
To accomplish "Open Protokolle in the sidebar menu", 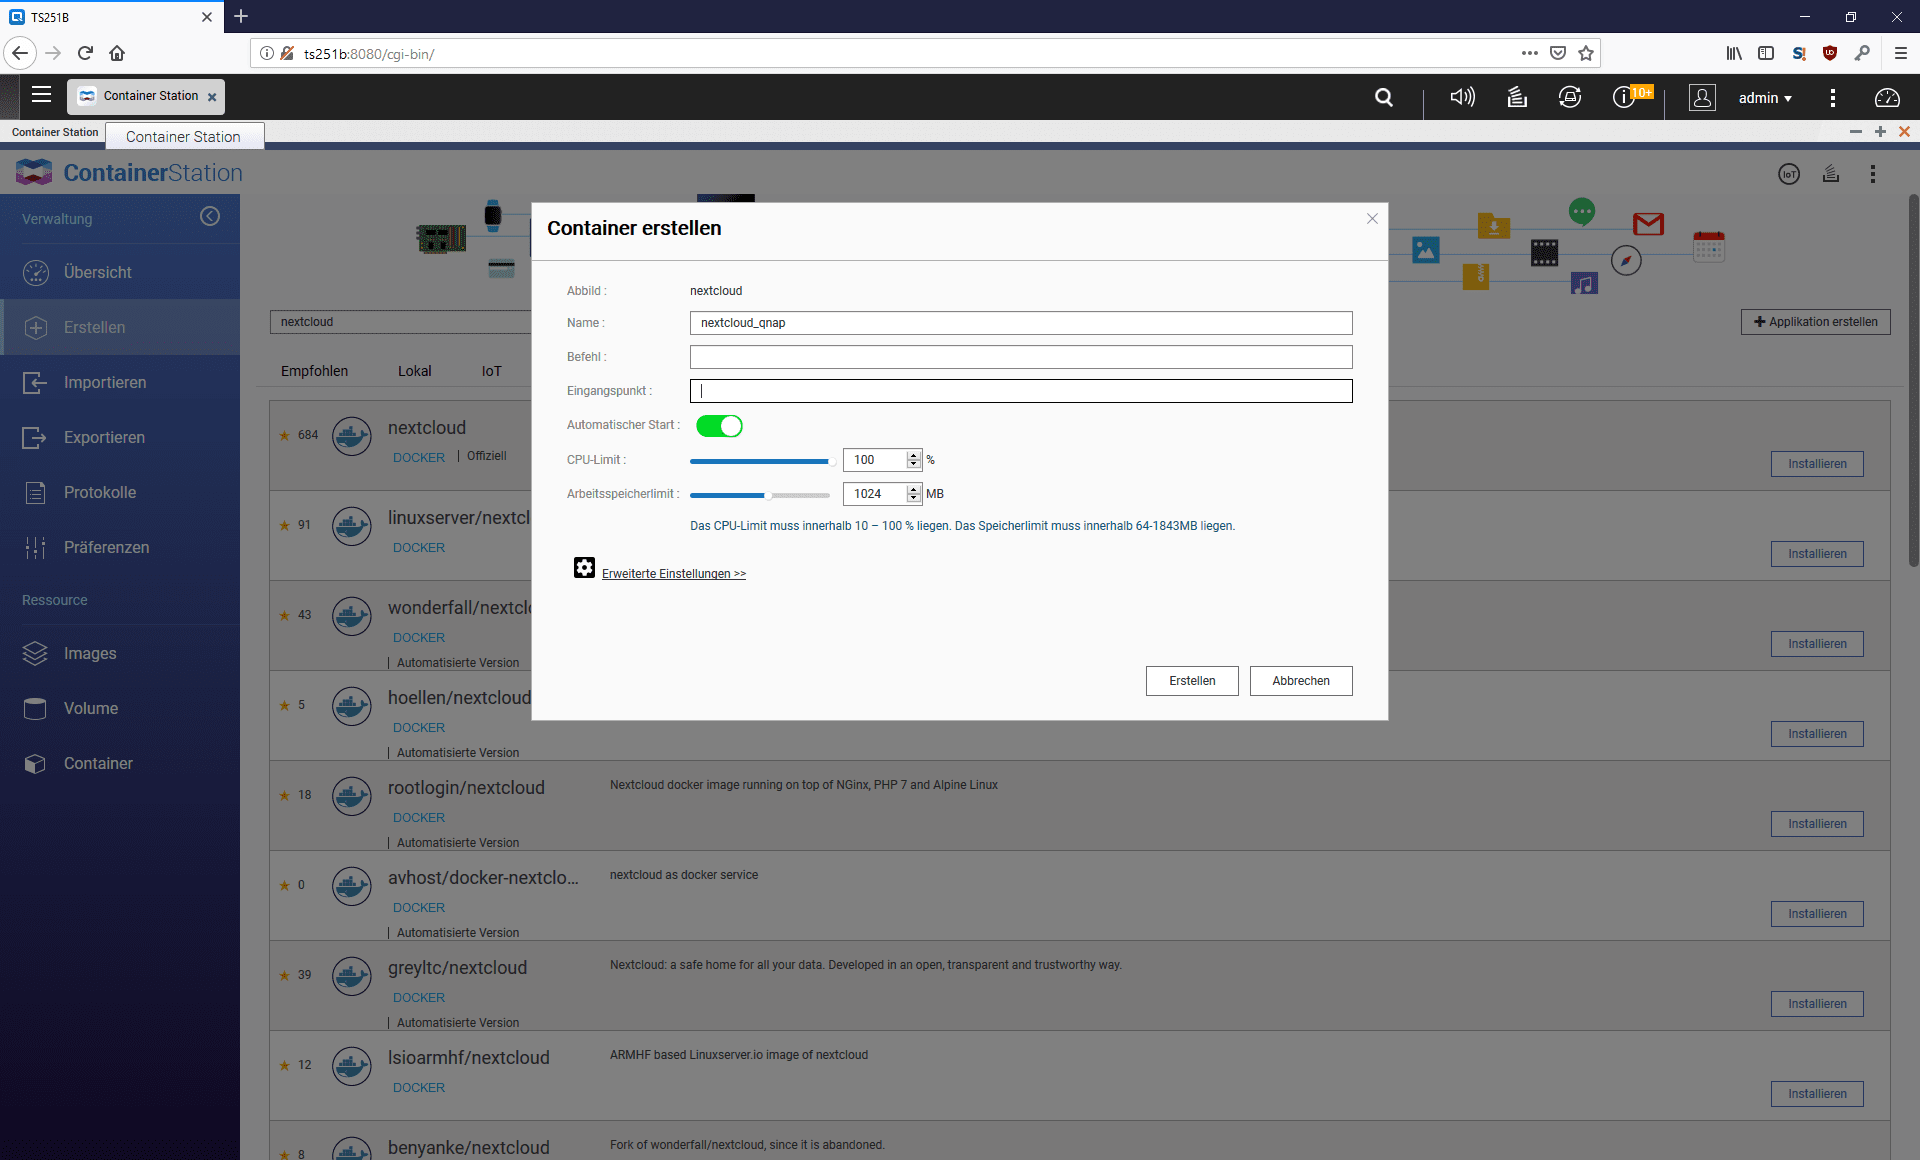I will point(100,492).
